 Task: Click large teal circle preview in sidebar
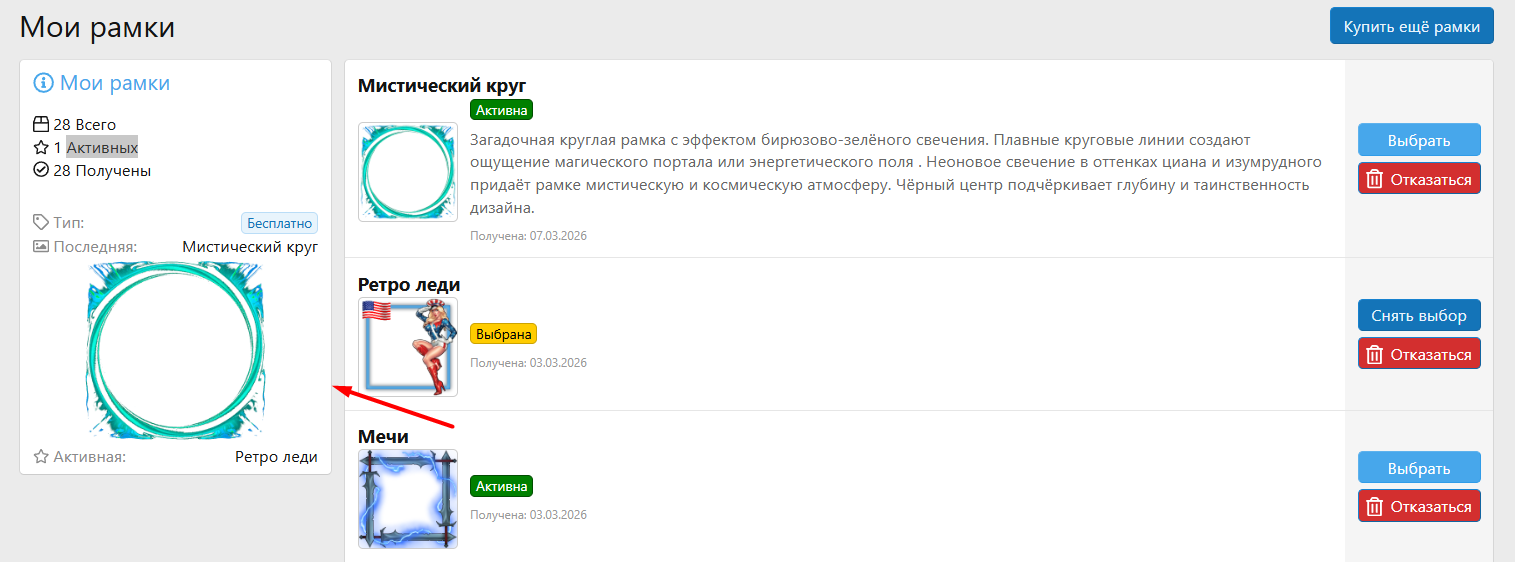point(176,350)
